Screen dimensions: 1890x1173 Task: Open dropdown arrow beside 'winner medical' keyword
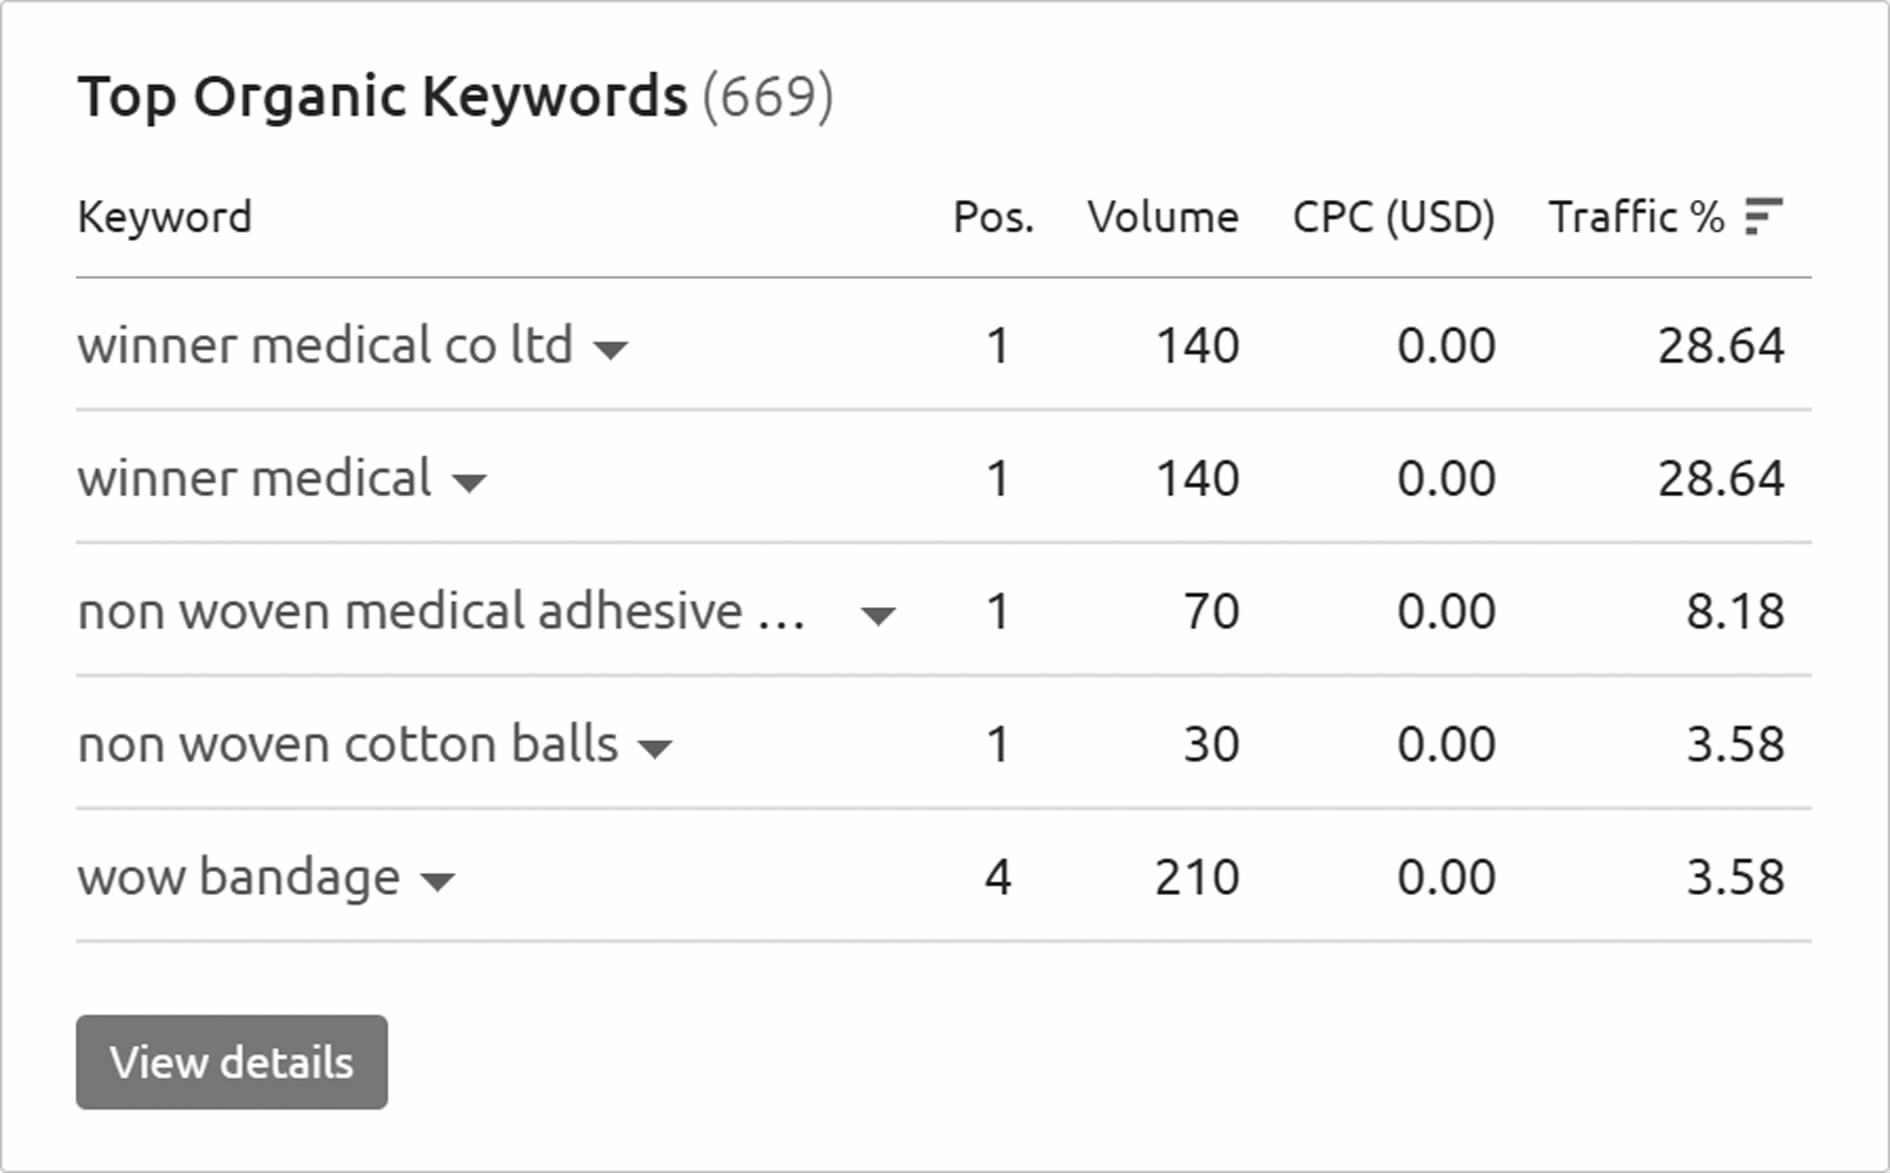coord(469,483)
